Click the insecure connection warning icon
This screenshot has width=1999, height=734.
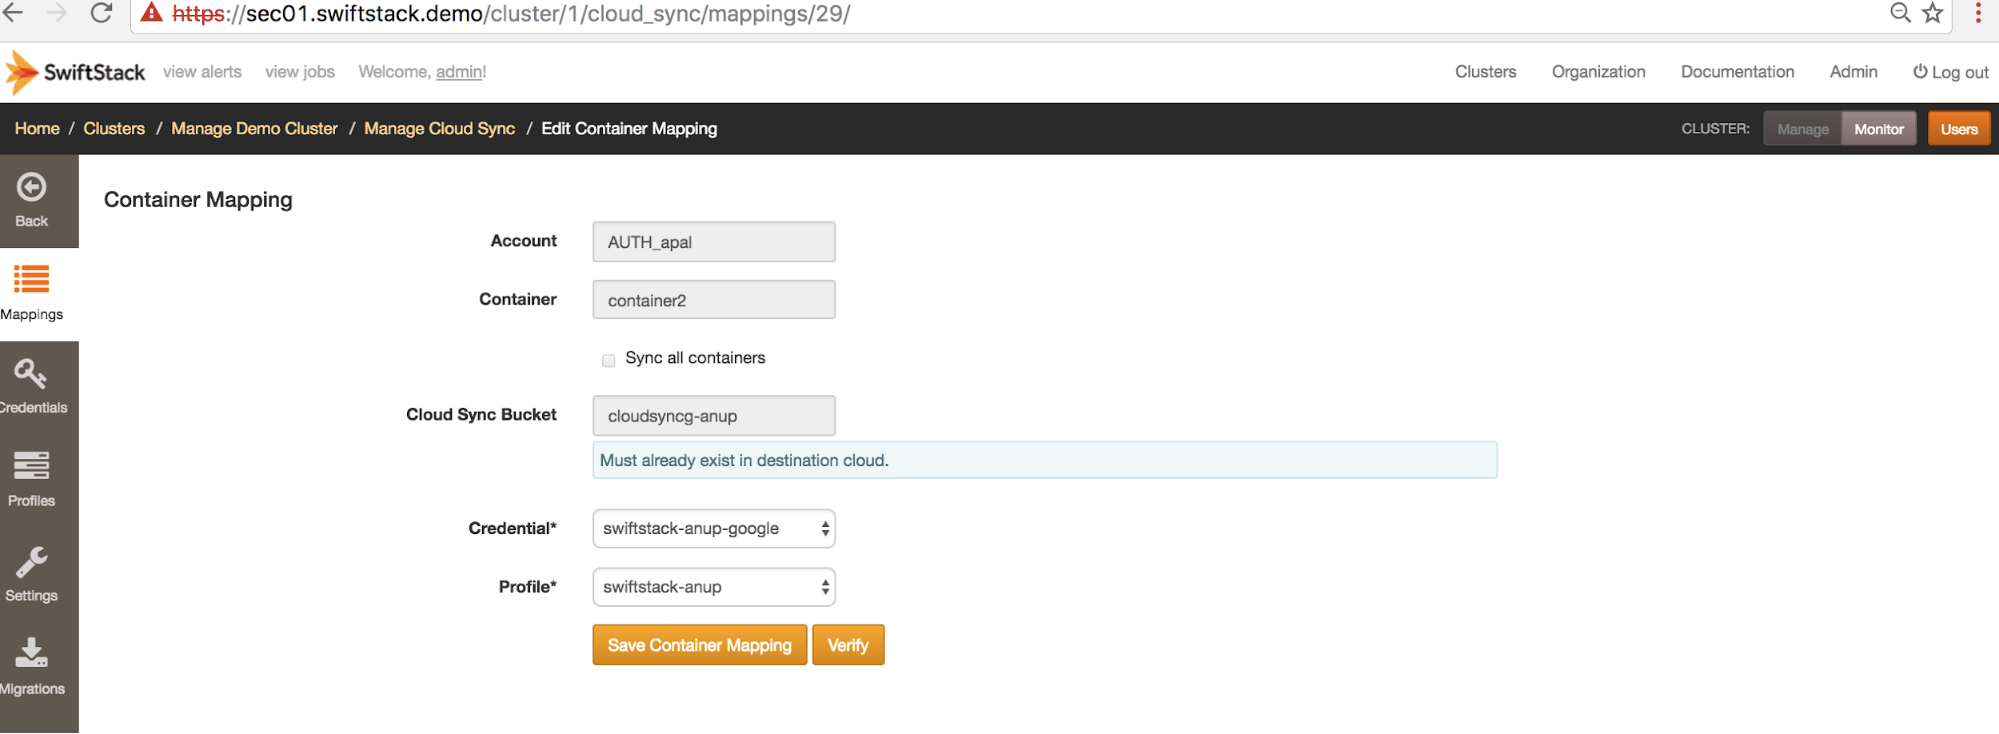coord(151,13)
